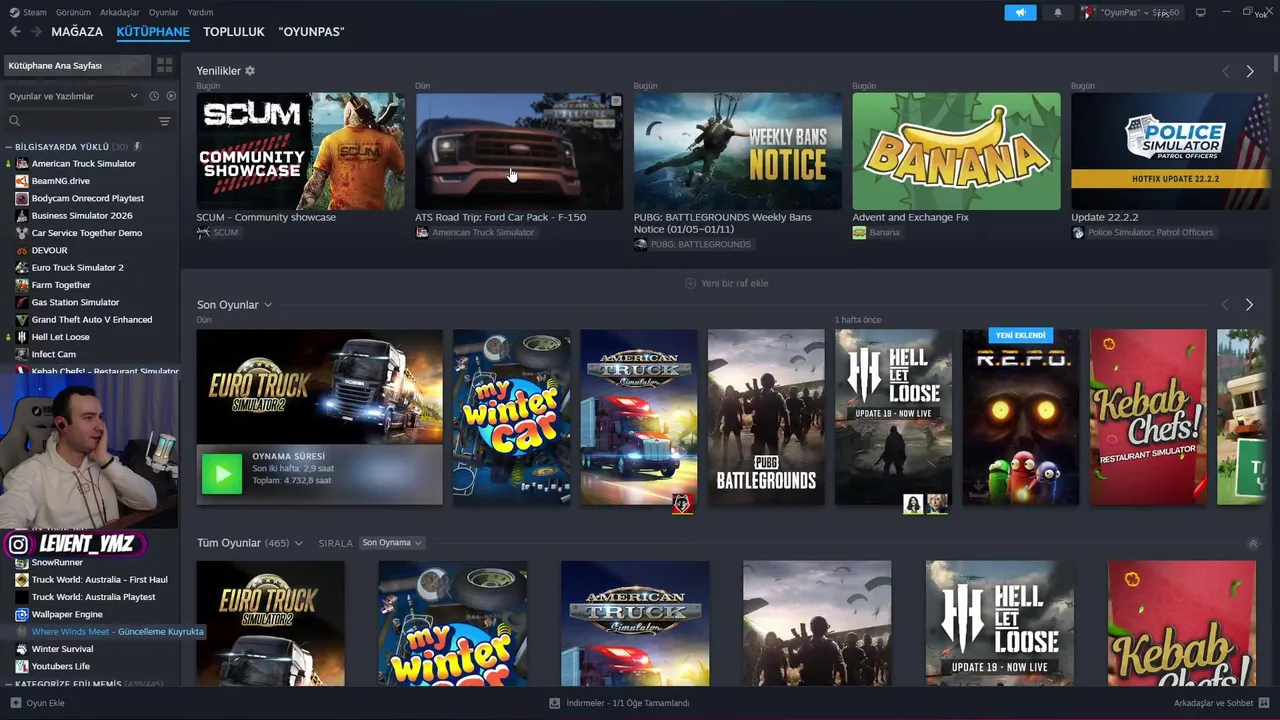The image size is (1280, 720).
Task: Click the Wallpaper Engine icon in sidebar
Action: pyautogui.click(x=22, y=614)
